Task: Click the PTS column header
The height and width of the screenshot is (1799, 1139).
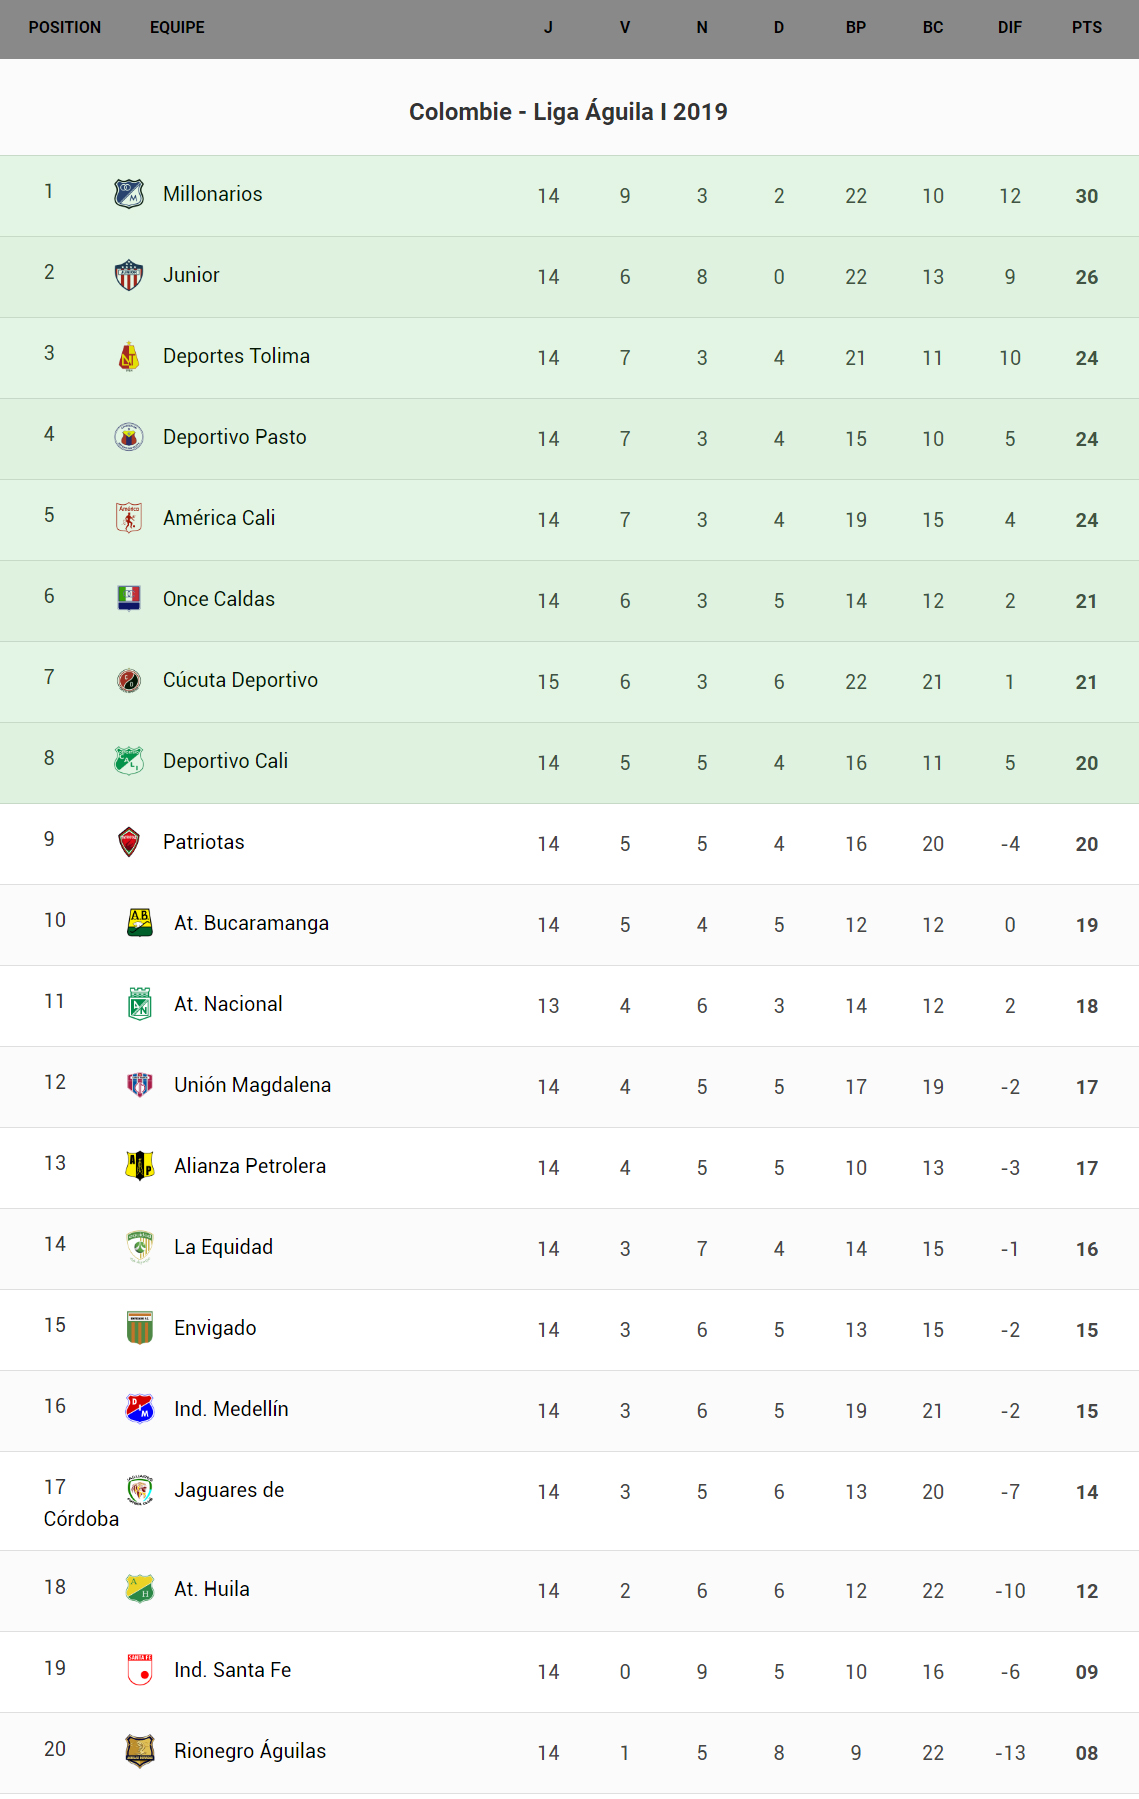Action: point(1086,28)
